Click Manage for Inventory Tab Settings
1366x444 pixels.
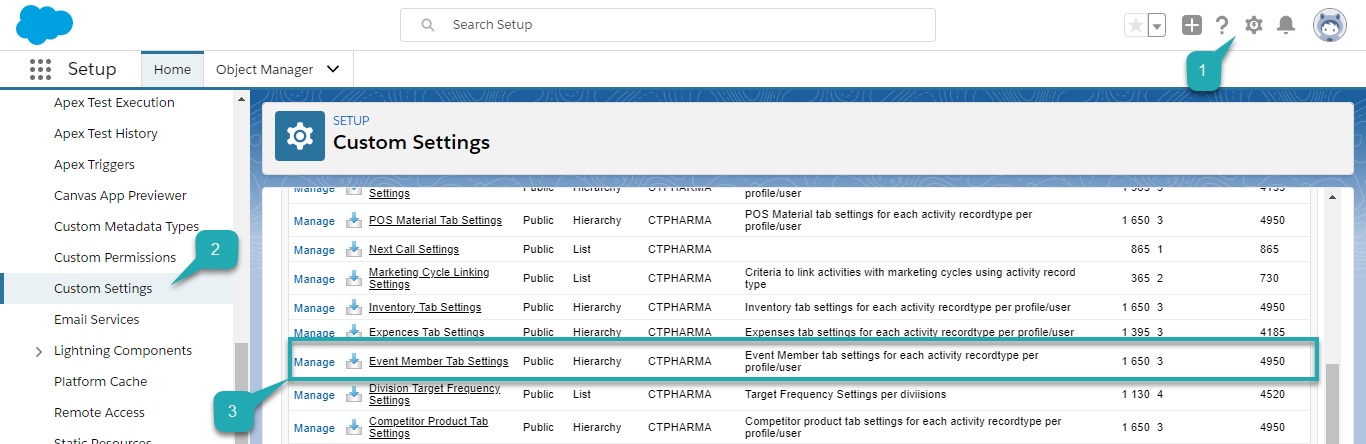314,308
